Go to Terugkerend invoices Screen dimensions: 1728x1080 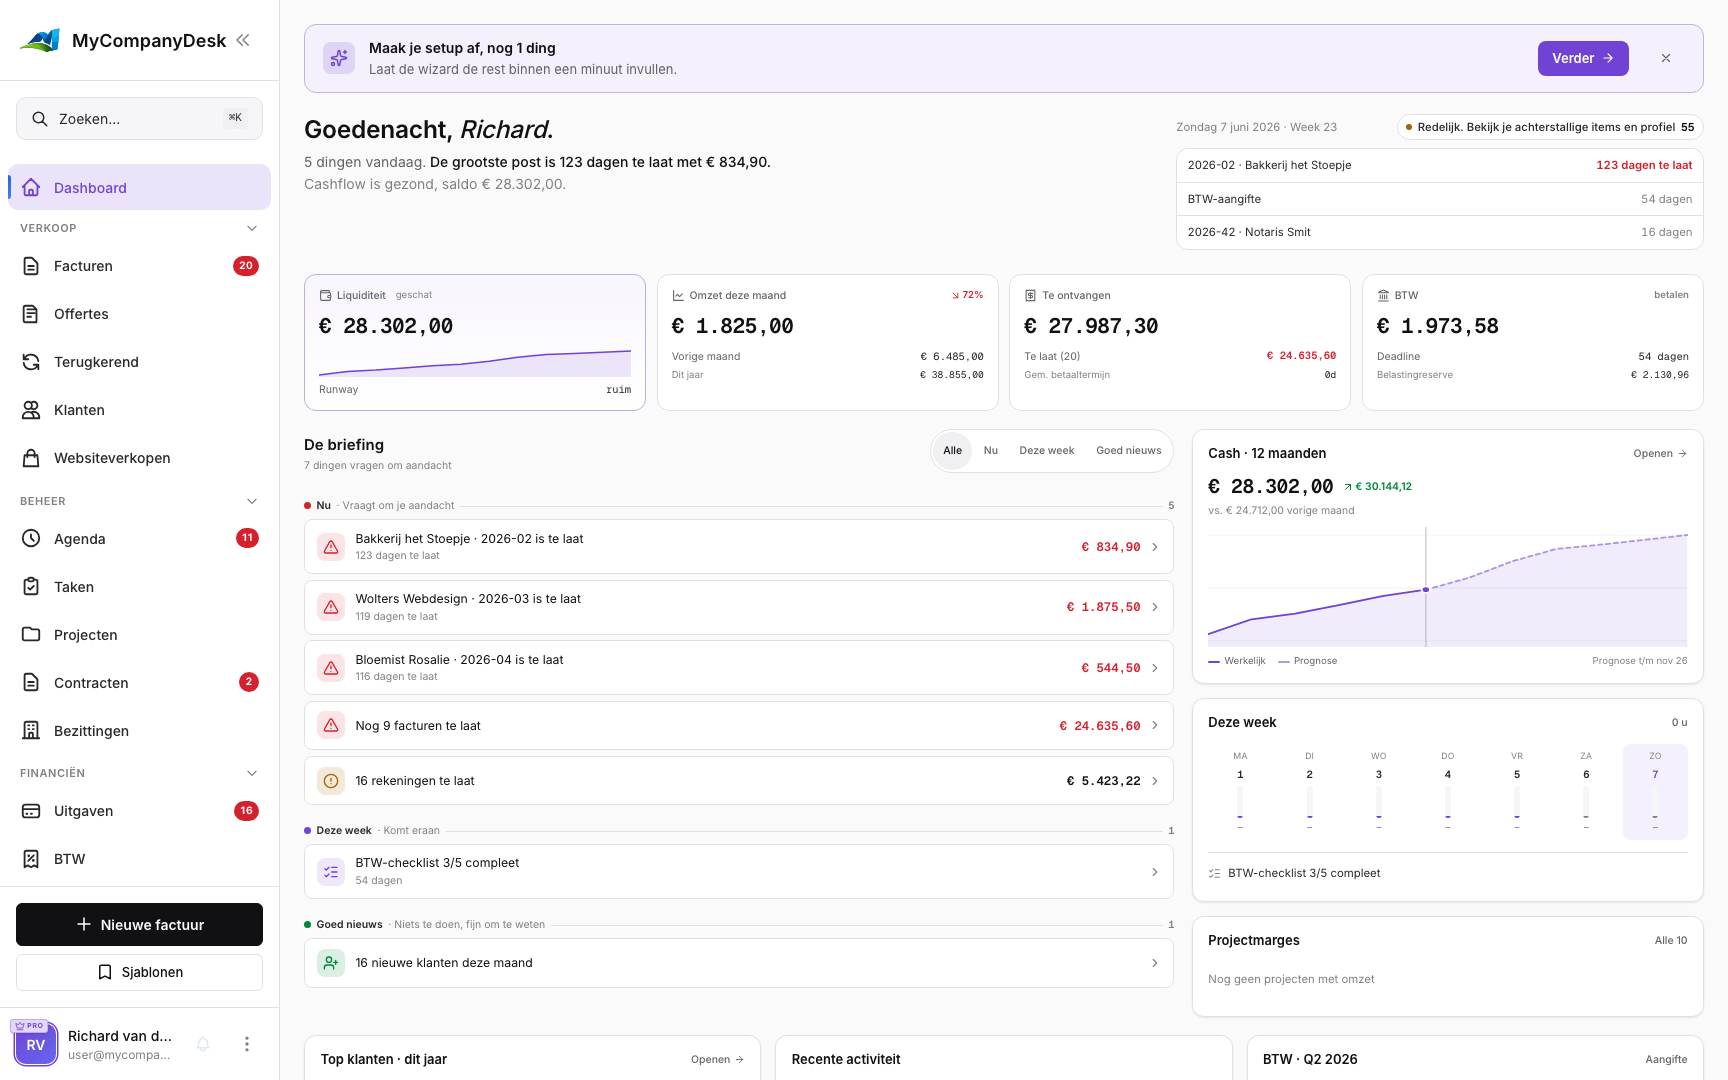click(x=139, y=362)
